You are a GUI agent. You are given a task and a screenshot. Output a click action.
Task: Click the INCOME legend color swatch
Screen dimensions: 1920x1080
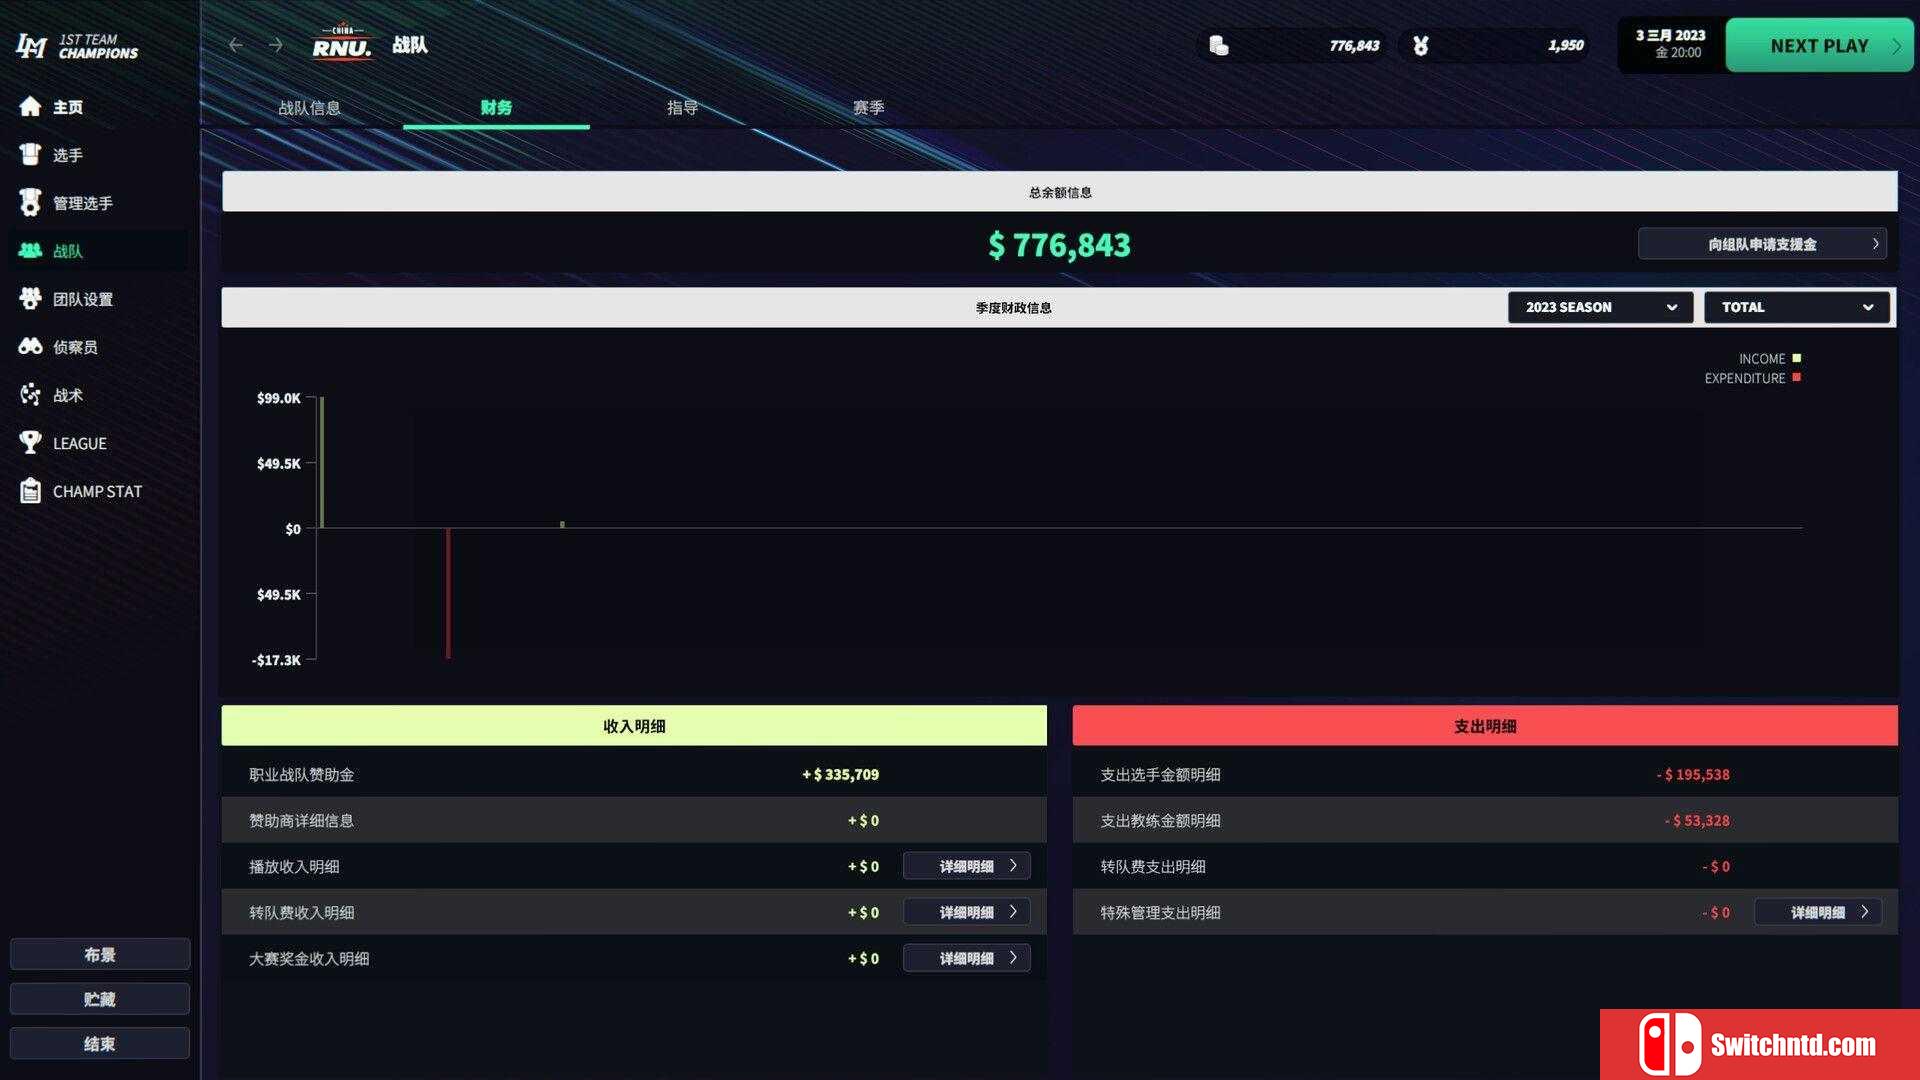[1796, 358]
